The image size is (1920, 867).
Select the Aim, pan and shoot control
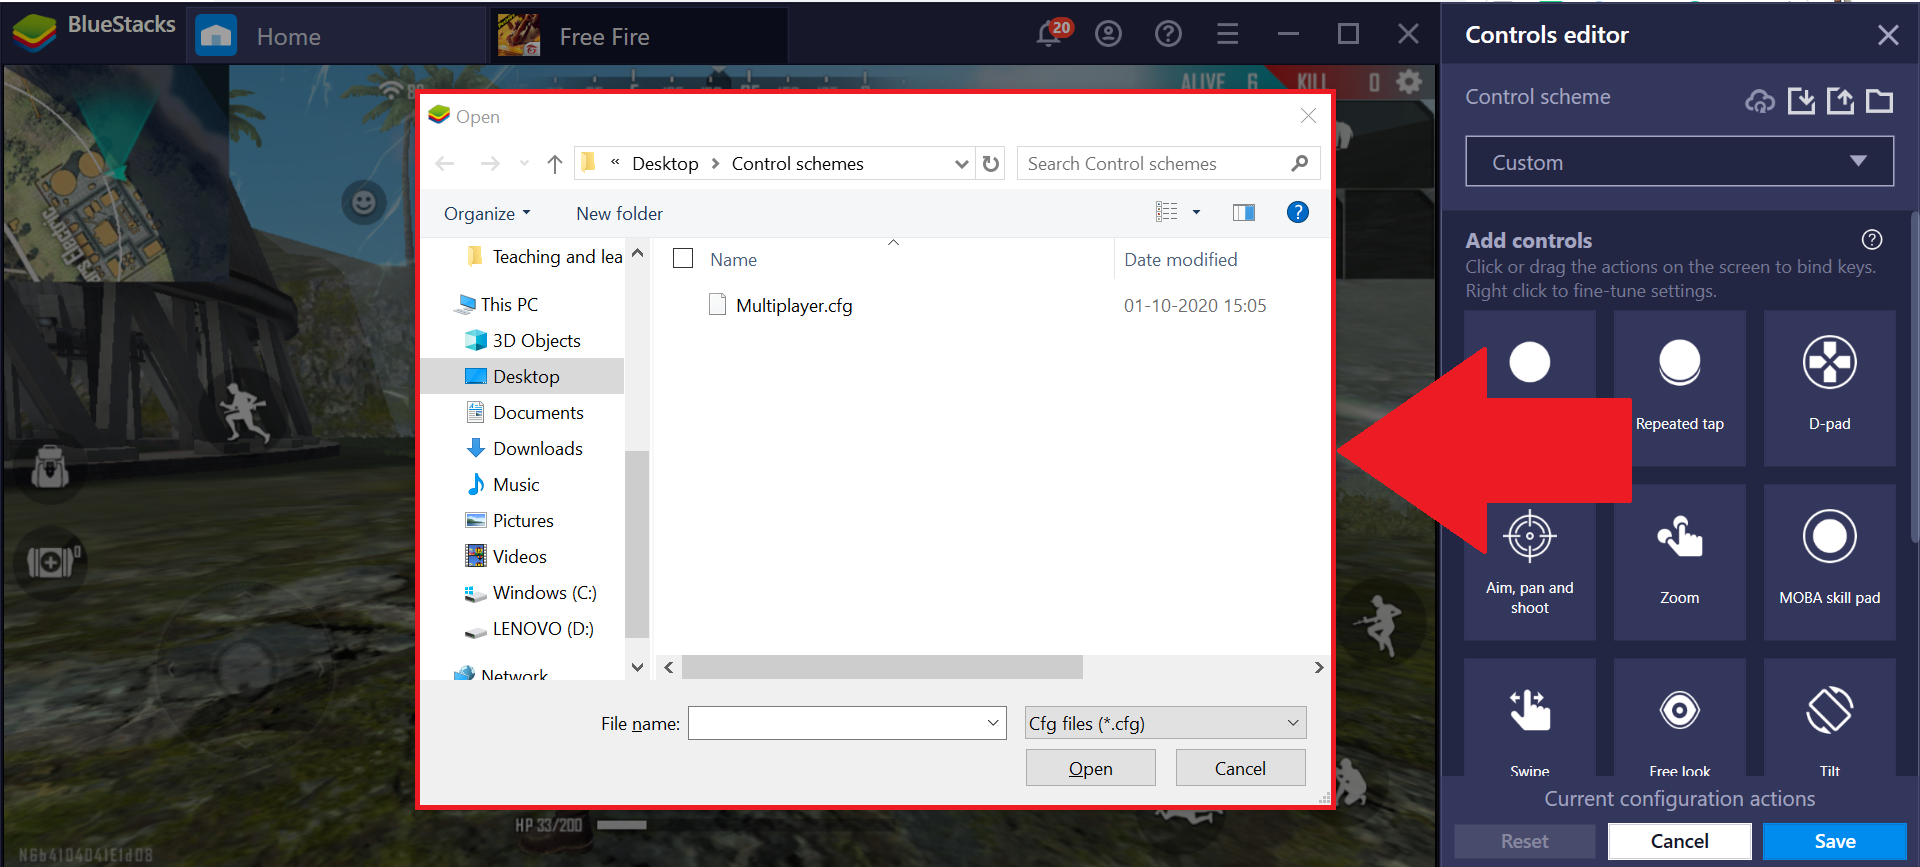coord(1530,562)
